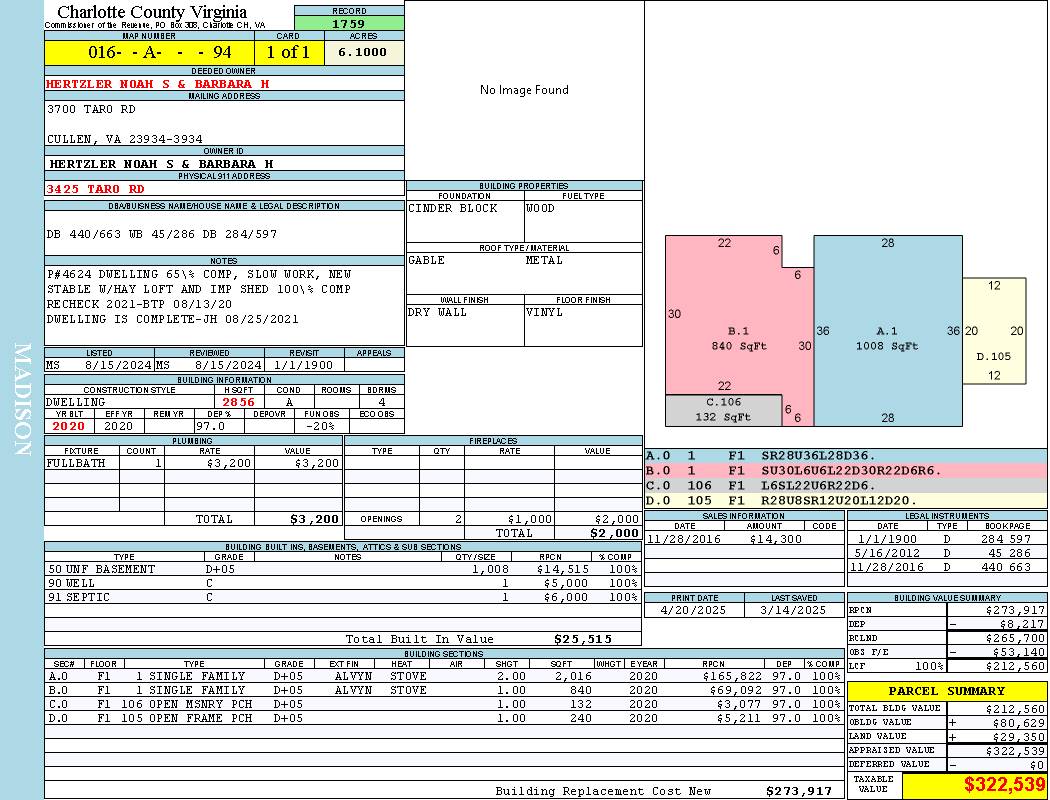Click roof material value METAL
This screenshot has width=1050, height=800.
pyautogui.click(x=544, y=260)
